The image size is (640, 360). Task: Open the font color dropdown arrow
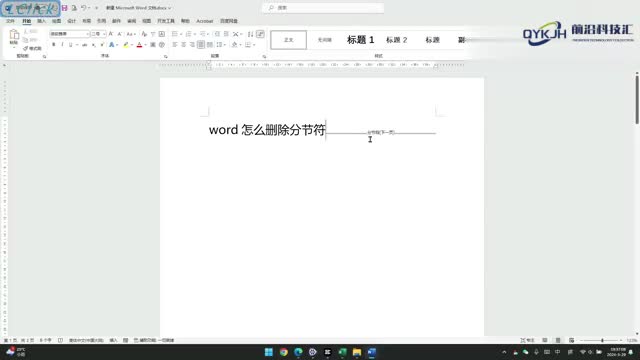tap(145, 45)
